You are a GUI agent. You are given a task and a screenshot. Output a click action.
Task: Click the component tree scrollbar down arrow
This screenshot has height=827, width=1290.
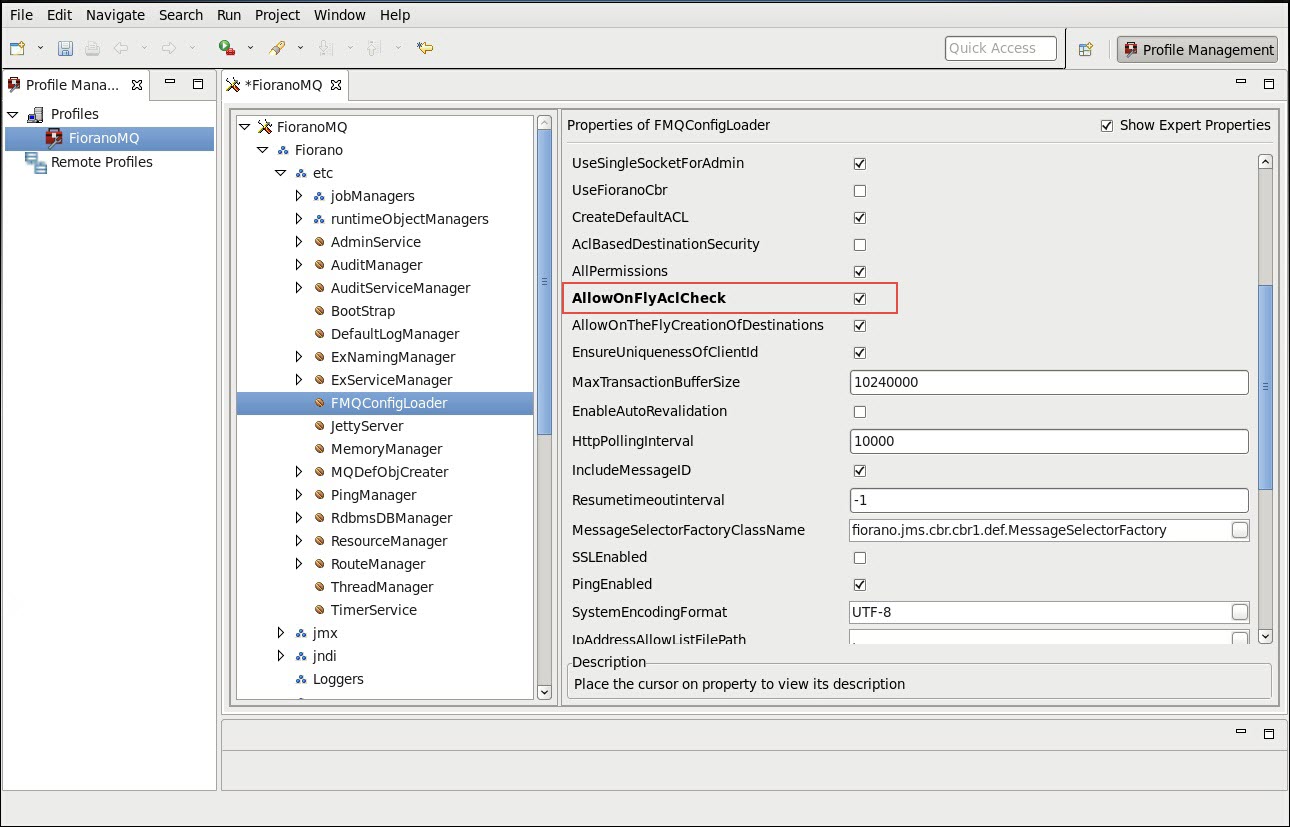tap(544, 691)
